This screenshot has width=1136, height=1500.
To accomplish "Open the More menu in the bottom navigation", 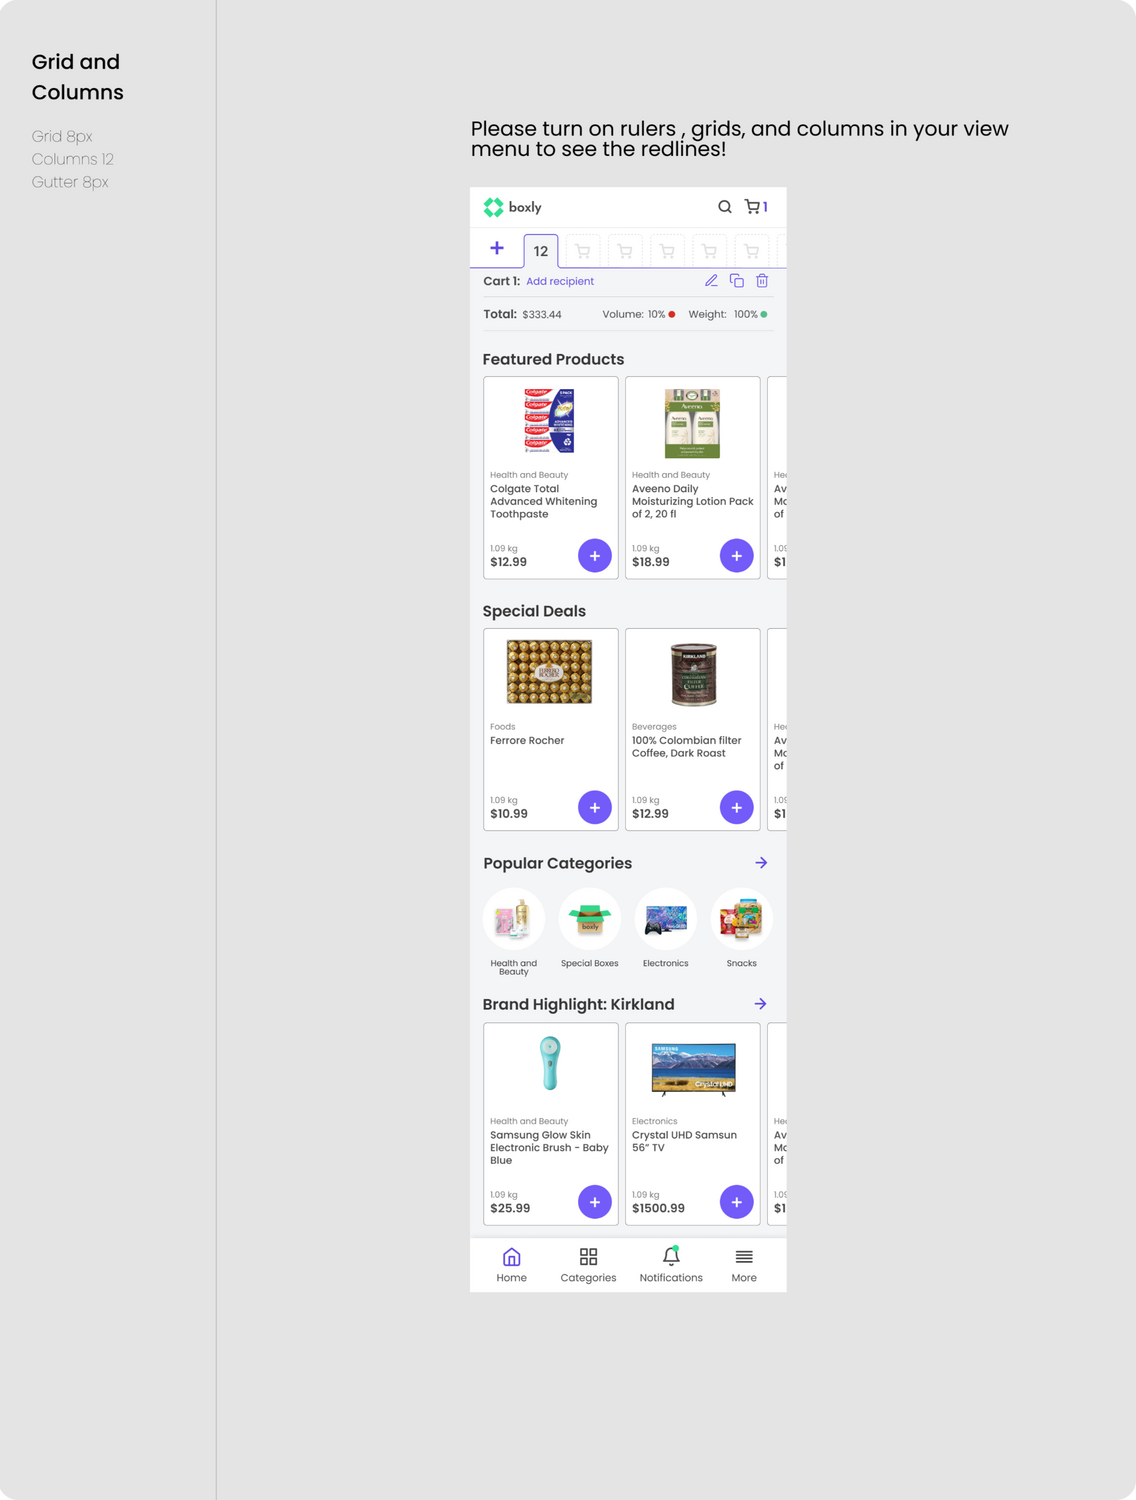I will pos(744,1265).
